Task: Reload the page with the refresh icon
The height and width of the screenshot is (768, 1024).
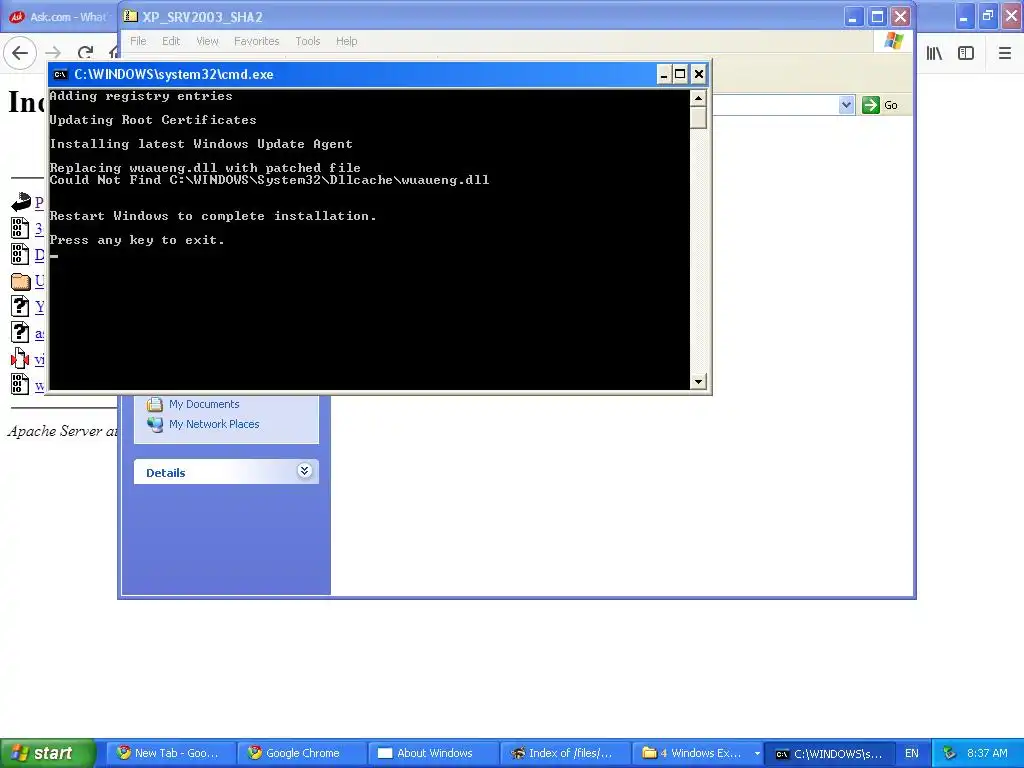Action: tap(86, 53)
